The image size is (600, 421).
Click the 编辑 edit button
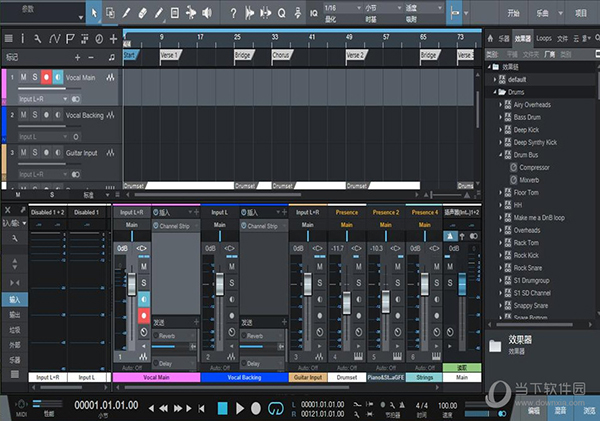pyautogui.click(x=533, y=411)
